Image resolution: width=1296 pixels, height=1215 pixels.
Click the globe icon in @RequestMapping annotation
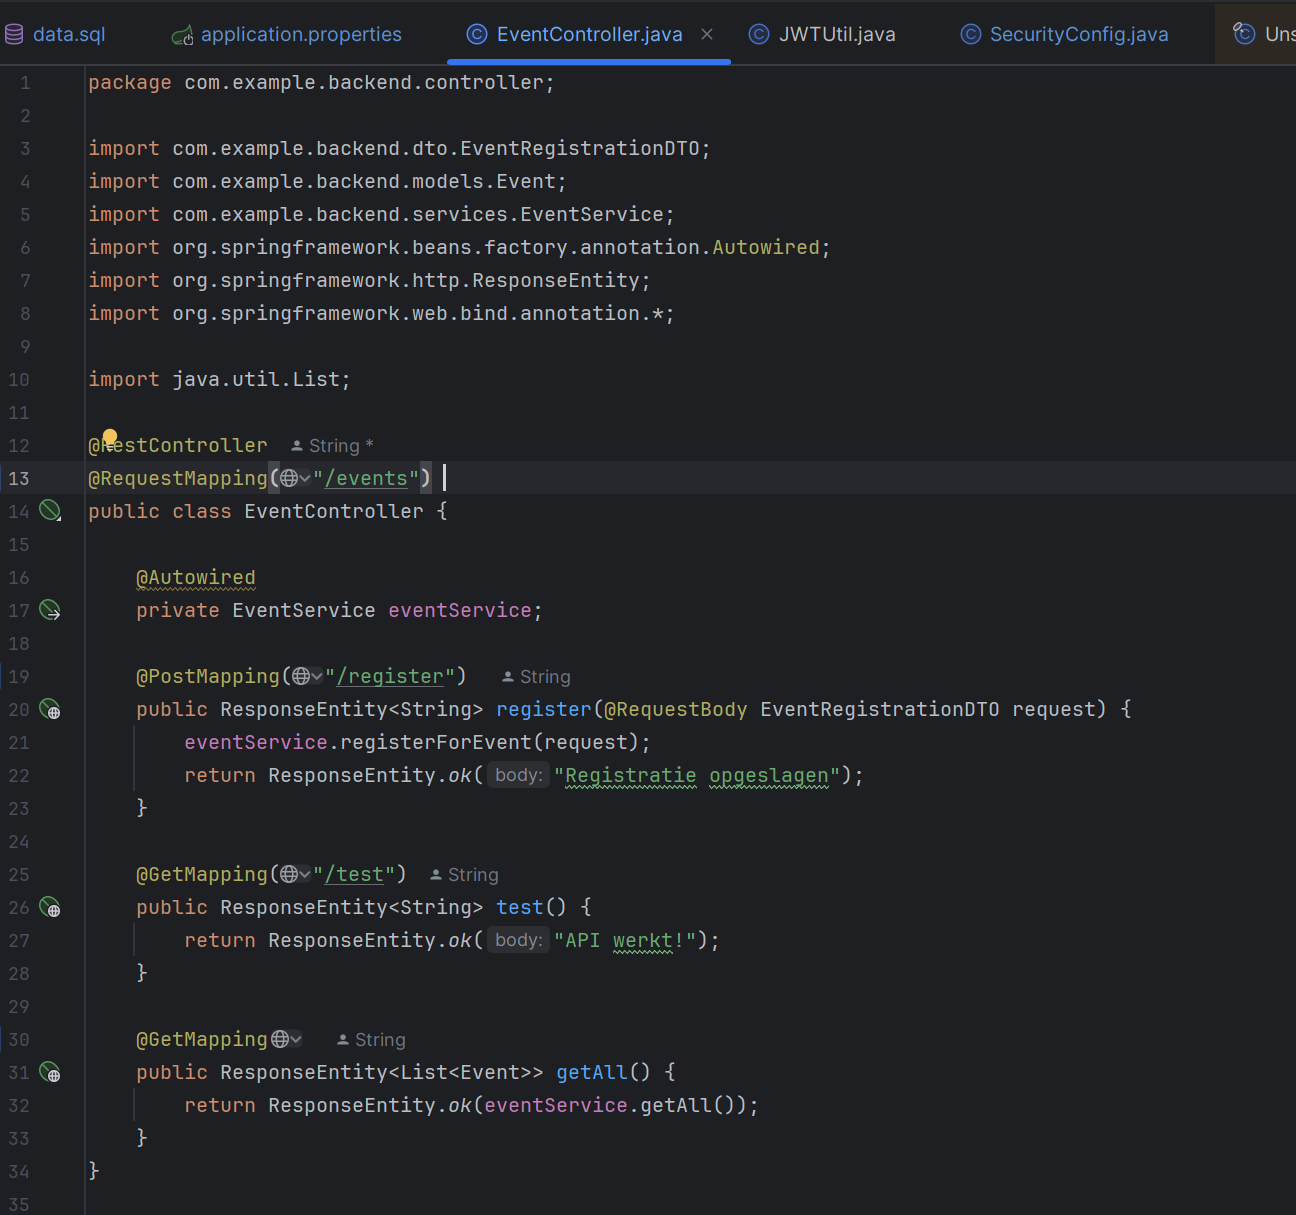[x=288, y=479]
